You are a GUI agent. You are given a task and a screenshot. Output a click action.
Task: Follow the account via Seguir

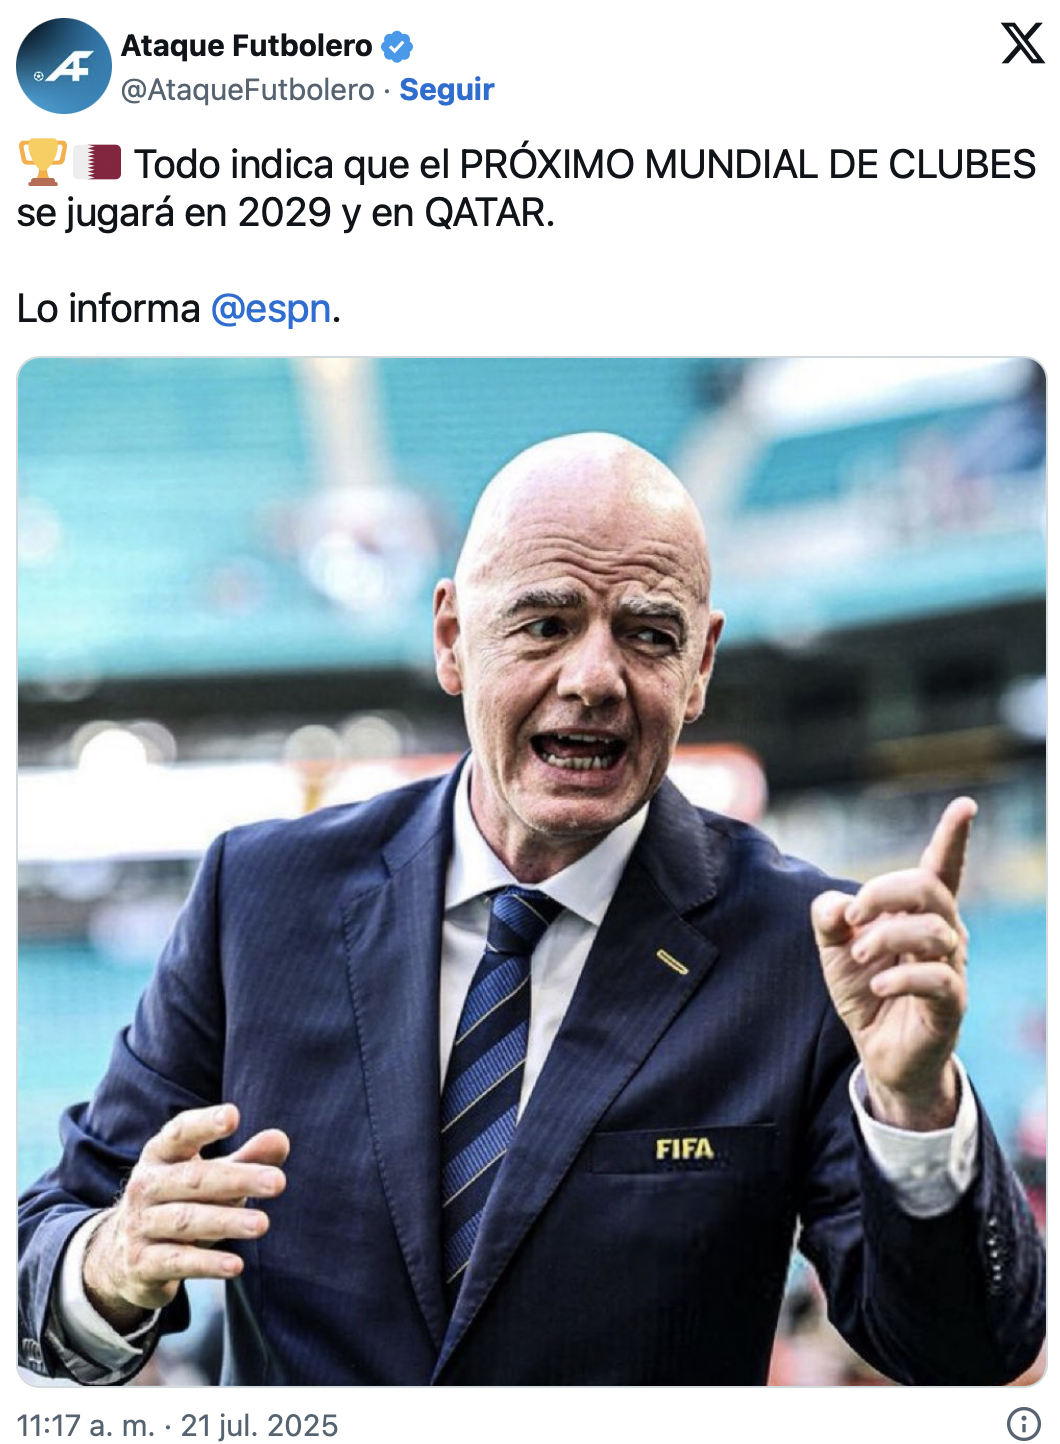(447, 89)
